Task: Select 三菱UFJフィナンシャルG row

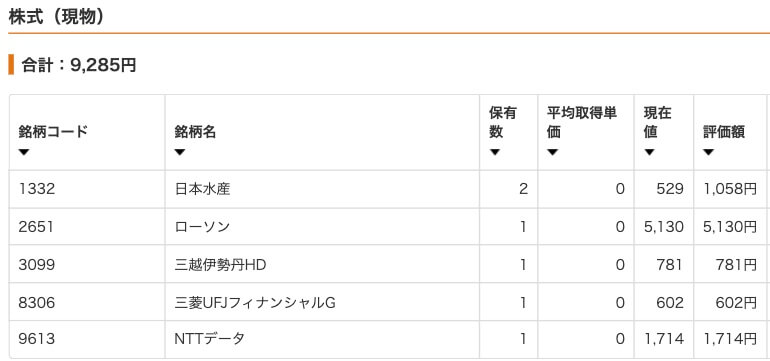Action: (x=389, y=303)
